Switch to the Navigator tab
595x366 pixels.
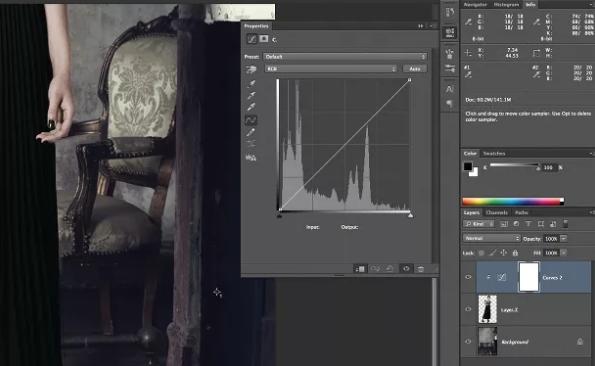(x=475, y=5)
